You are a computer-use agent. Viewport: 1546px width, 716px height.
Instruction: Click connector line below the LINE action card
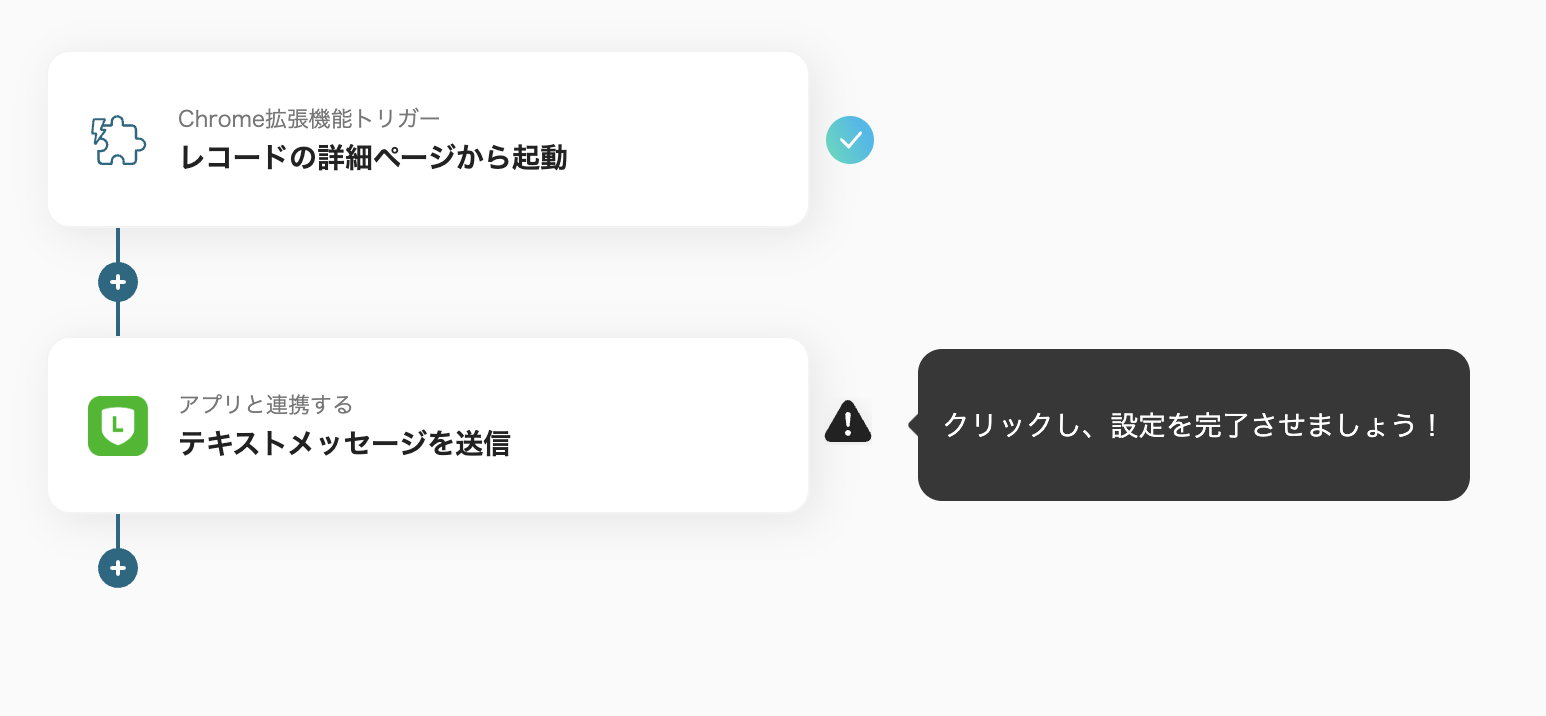118,530
